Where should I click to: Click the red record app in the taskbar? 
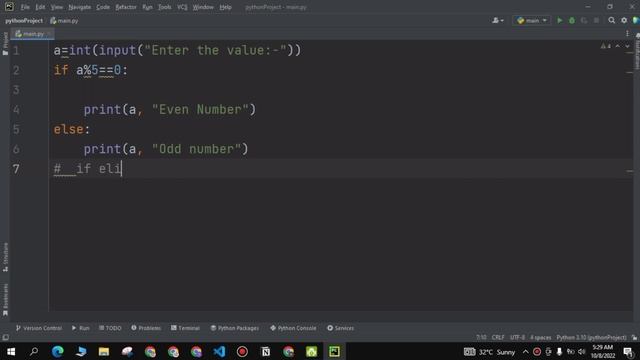pyautogui.click(x=242, y=351)
